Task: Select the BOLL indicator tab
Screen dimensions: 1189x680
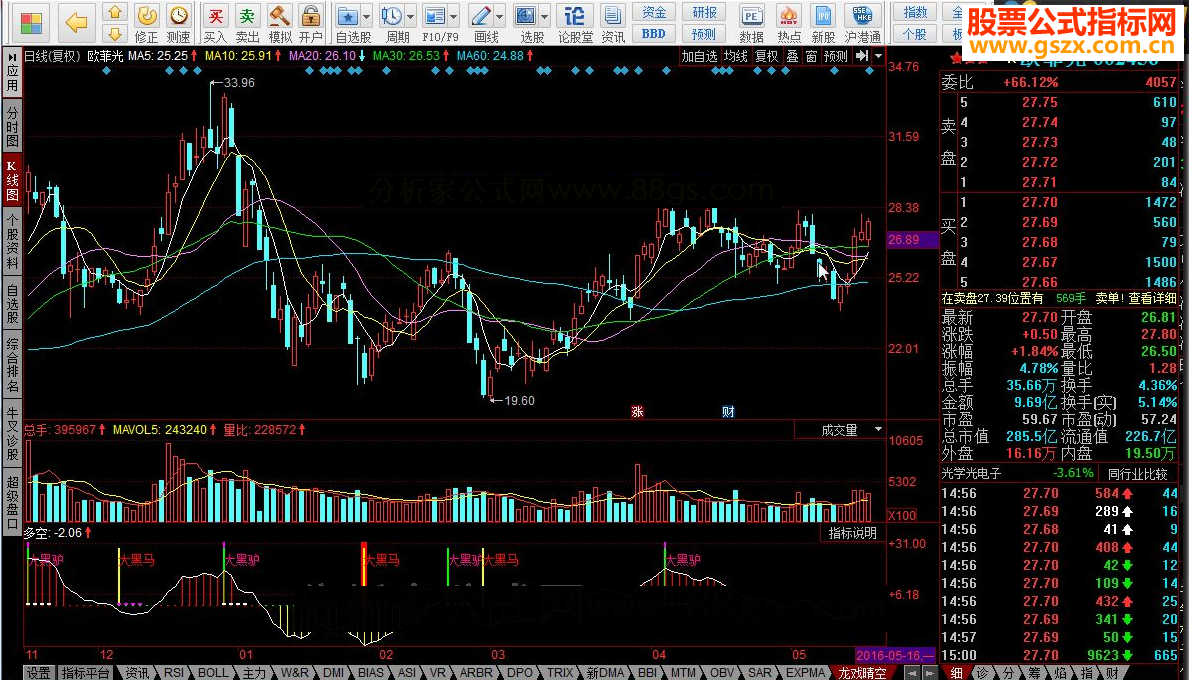Action: coord(213,672)
